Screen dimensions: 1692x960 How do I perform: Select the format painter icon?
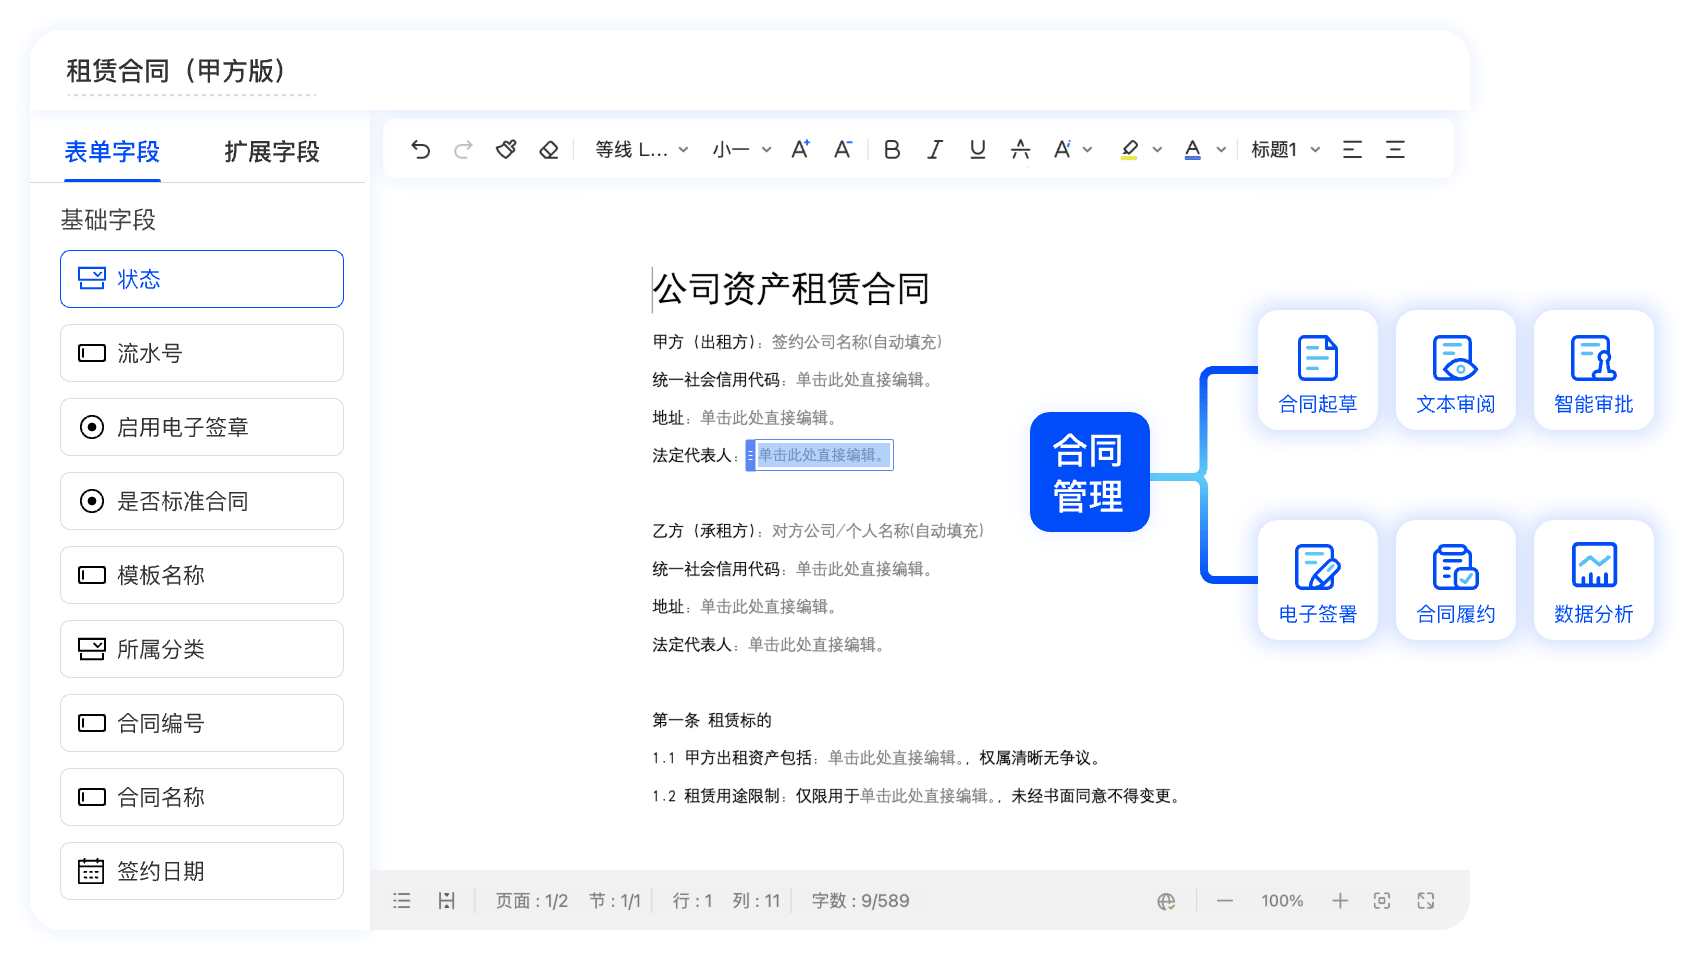click(x=506, y=150)
